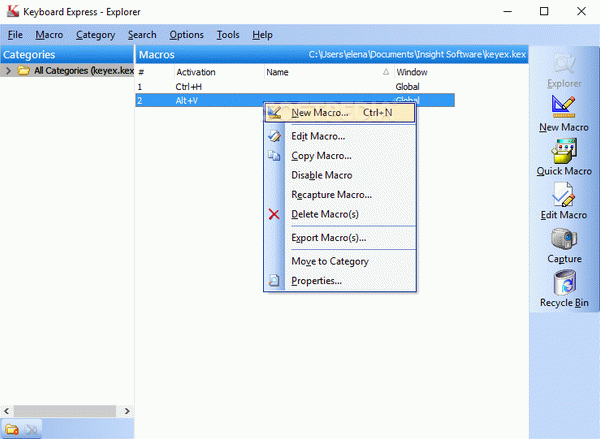Maximize the Keyboard Express window

click(544, 11)
